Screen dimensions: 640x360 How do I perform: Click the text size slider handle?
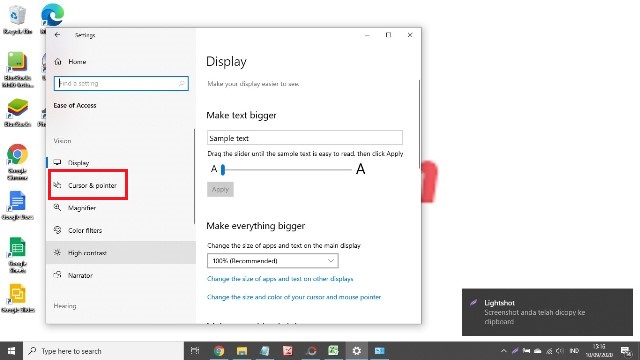(x=223, y=169)
